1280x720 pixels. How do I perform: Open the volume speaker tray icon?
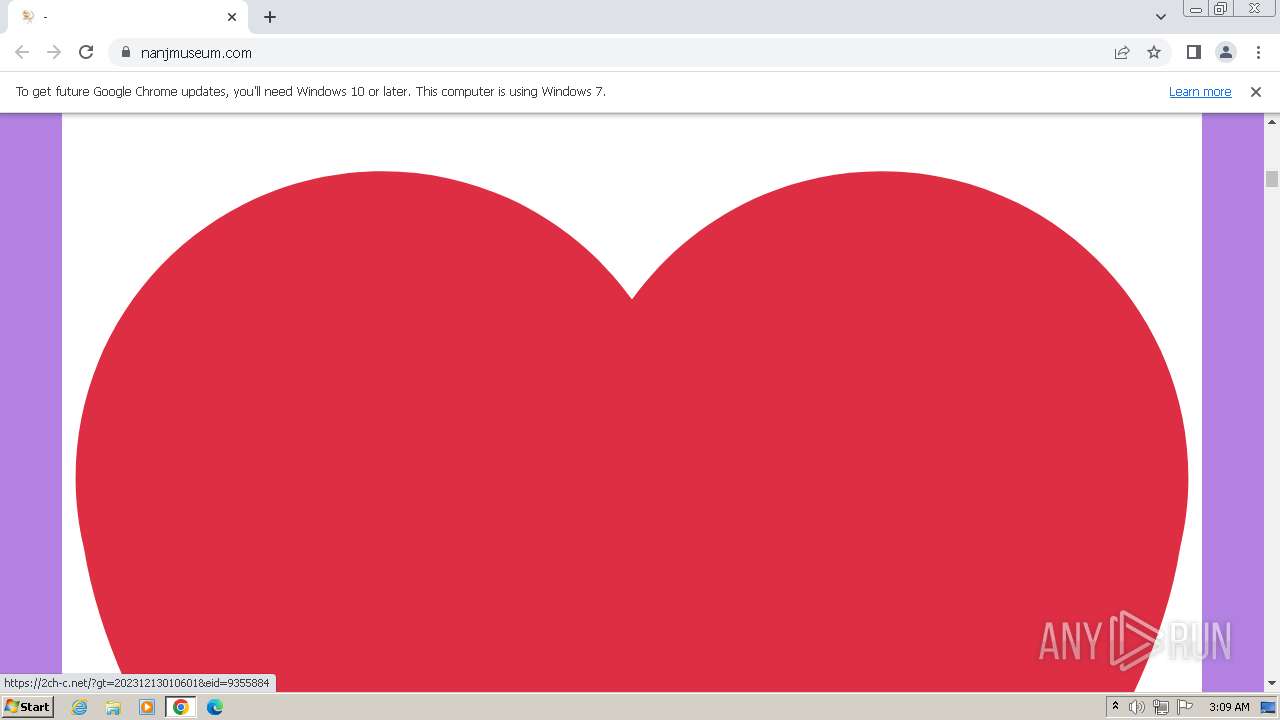(x=1137, y=707)
